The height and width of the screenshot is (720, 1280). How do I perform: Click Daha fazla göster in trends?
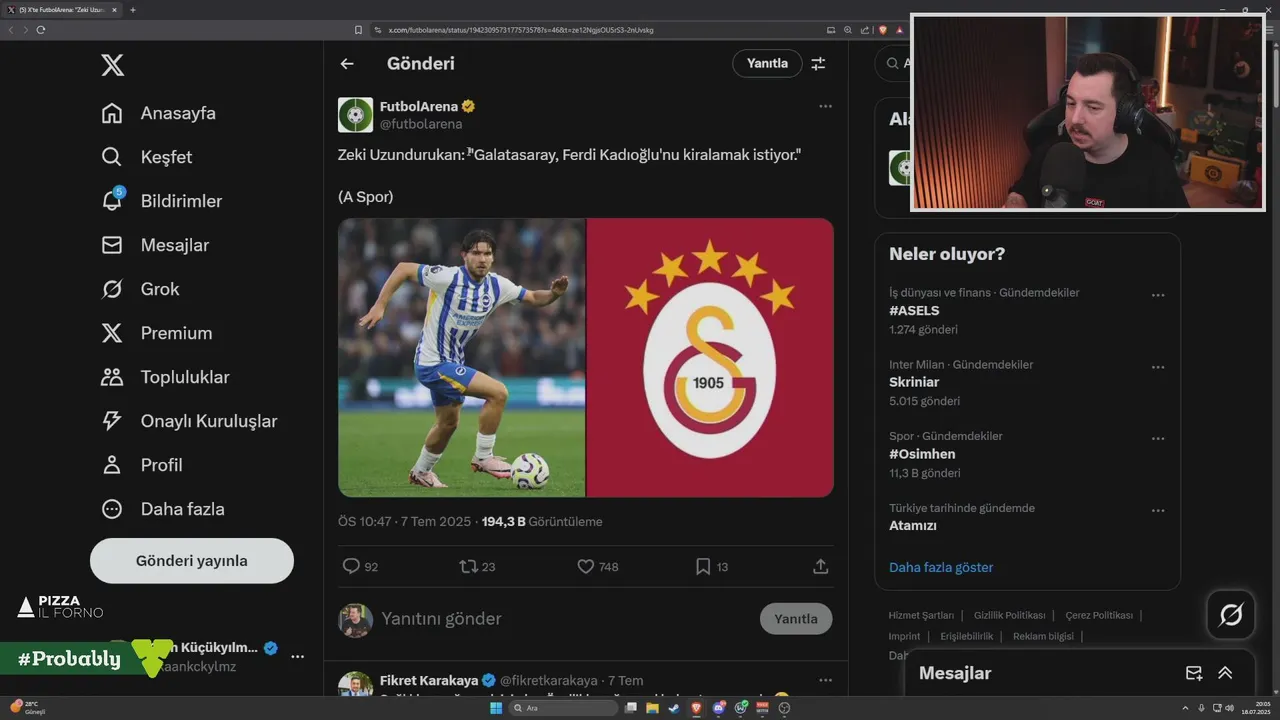pyautogui.click(x=941, y=567)
